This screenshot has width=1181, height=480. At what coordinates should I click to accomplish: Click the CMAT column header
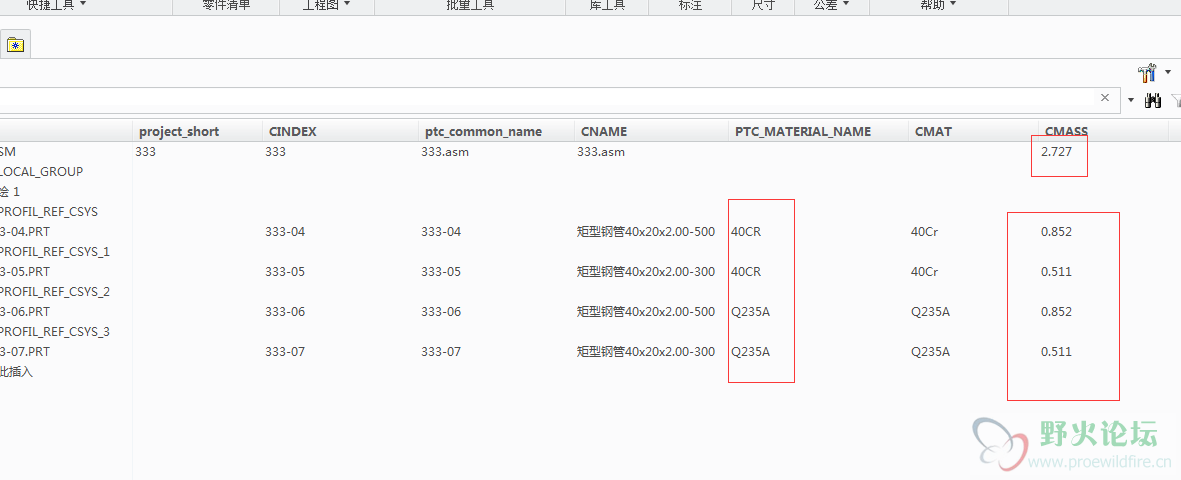pos(933,131)
